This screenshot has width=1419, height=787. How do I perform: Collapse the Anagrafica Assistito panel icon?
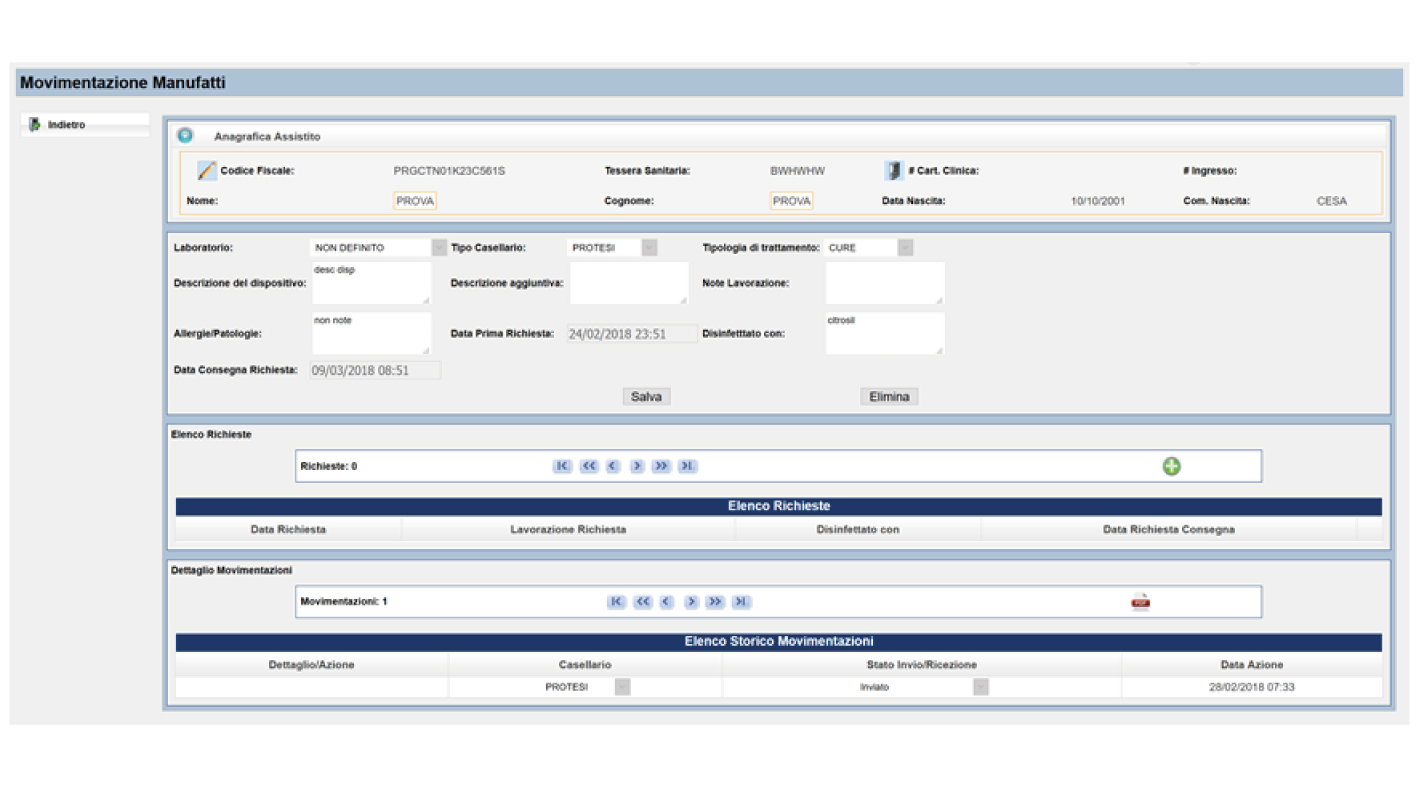185,136
